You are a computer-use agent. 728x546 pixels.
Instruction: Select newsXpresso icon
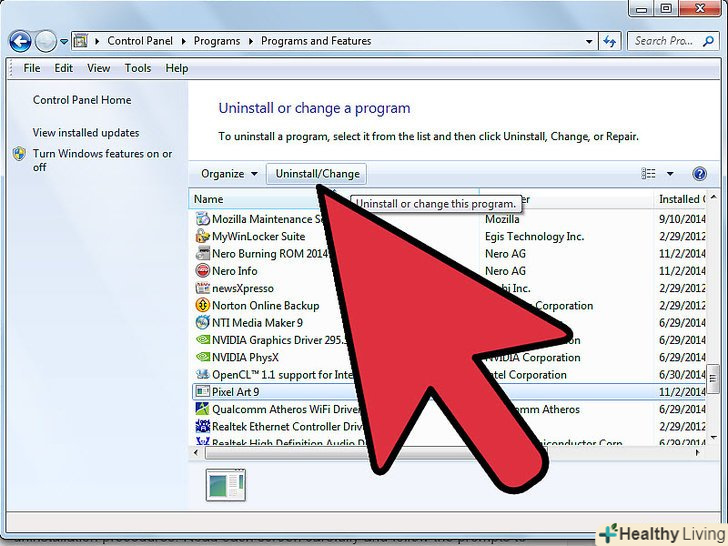[202, 288]
